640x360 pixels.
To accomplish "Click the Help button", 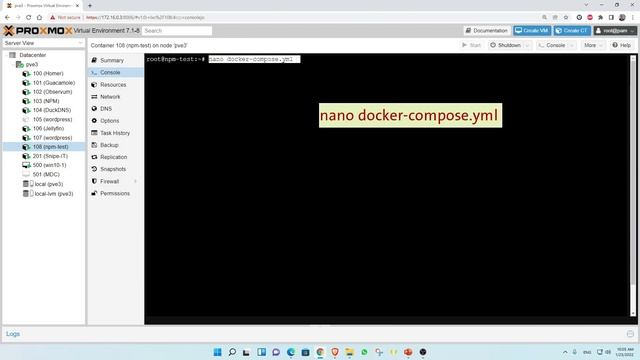I will (622, 45).
